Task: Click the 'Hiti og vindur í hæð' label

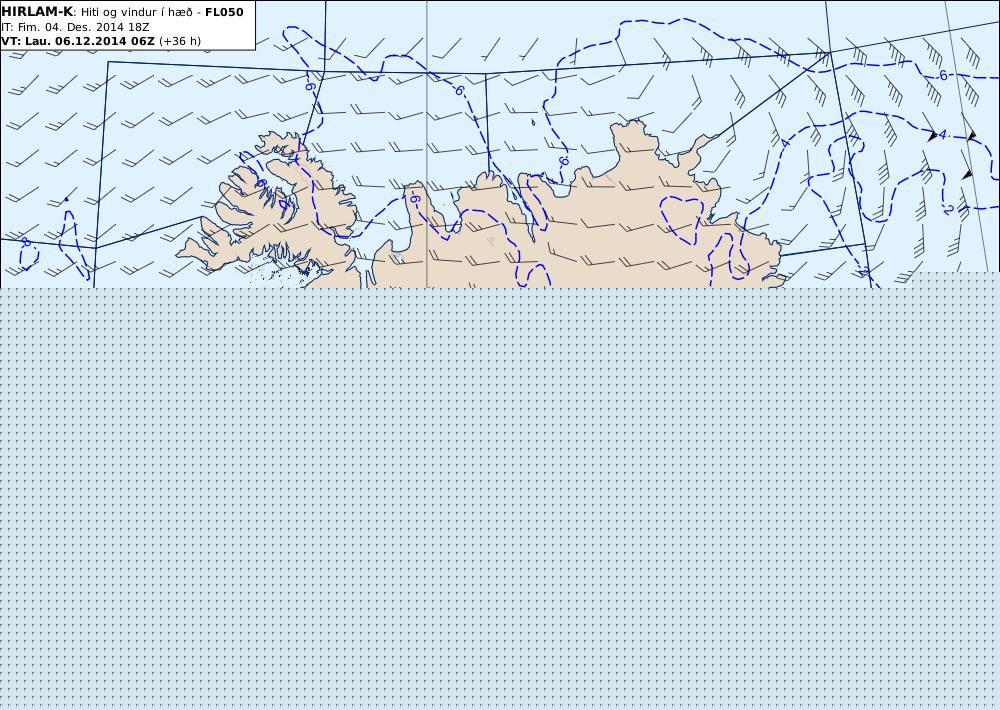Action: (x=136, y=13)
